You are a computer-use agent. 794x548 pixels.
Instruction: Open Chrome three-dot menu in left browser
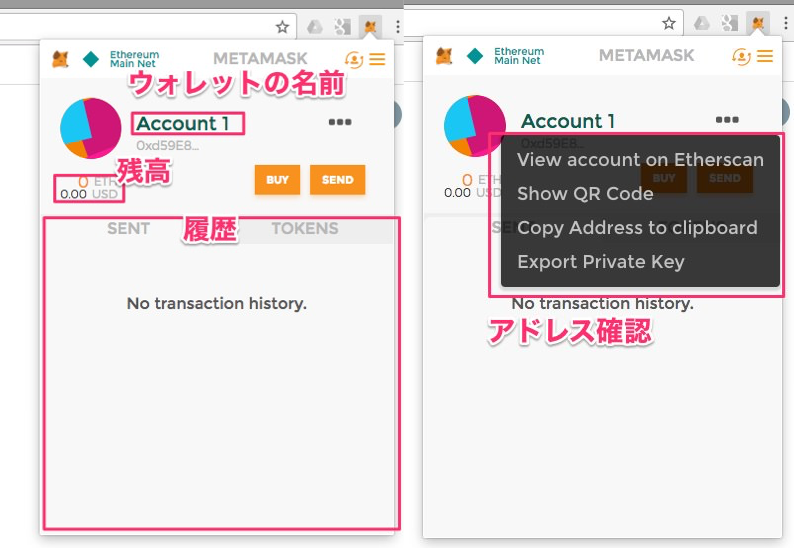click(x=398, y=26)
